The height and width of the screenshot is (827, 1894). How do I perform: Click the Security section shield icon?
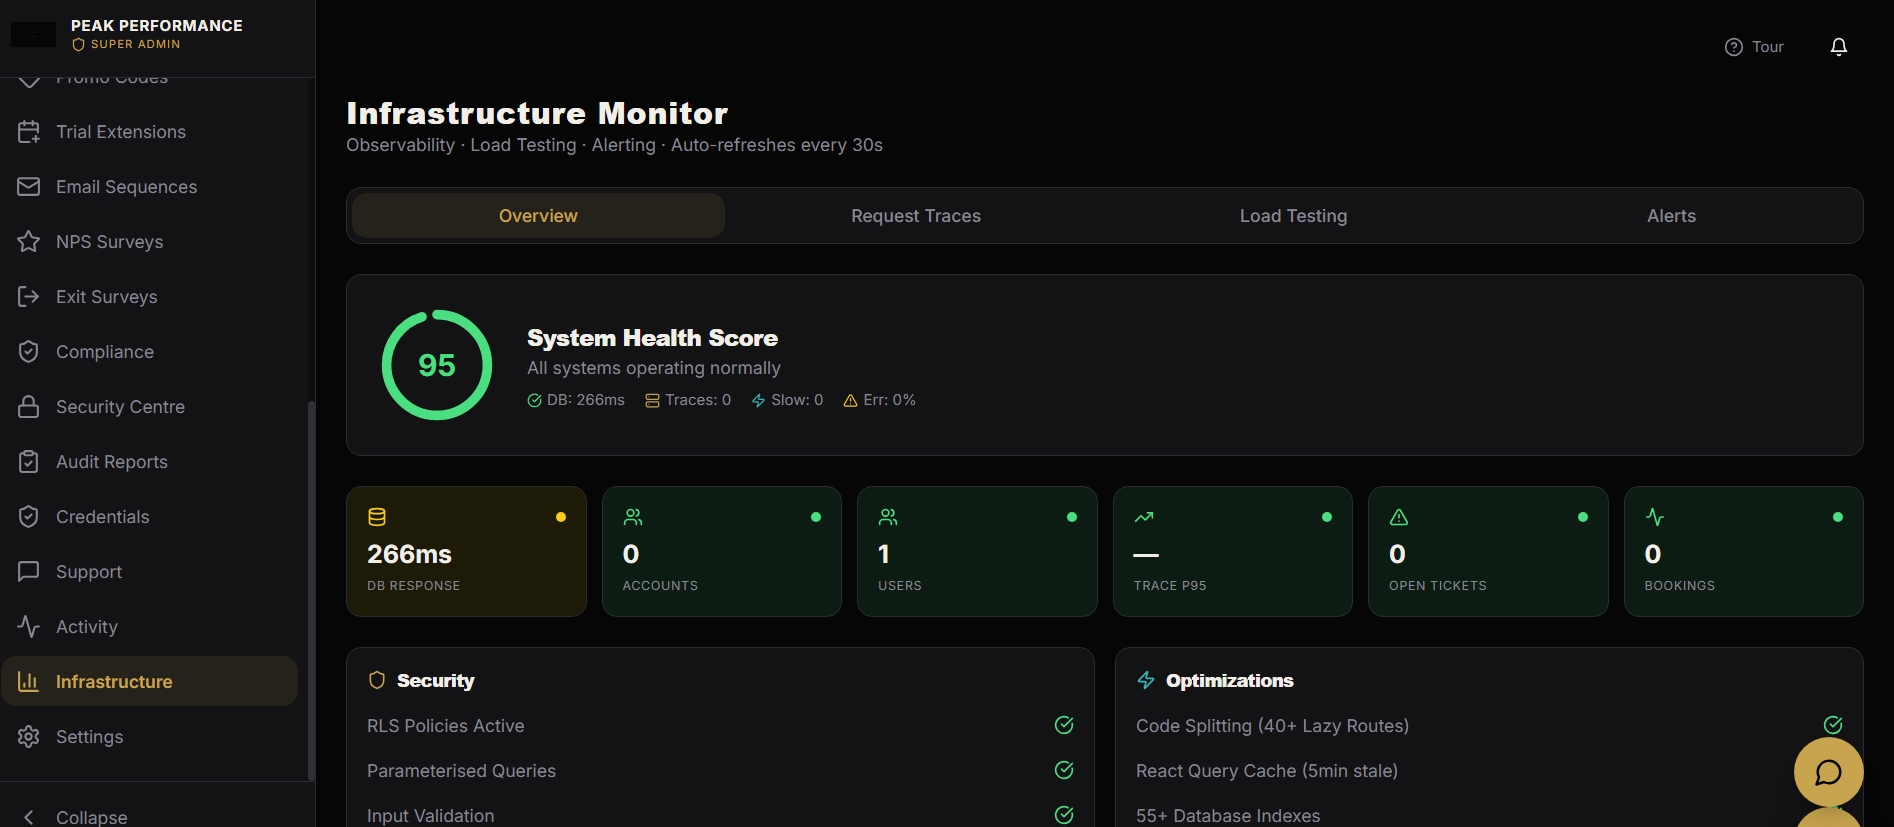click(377, 680)
